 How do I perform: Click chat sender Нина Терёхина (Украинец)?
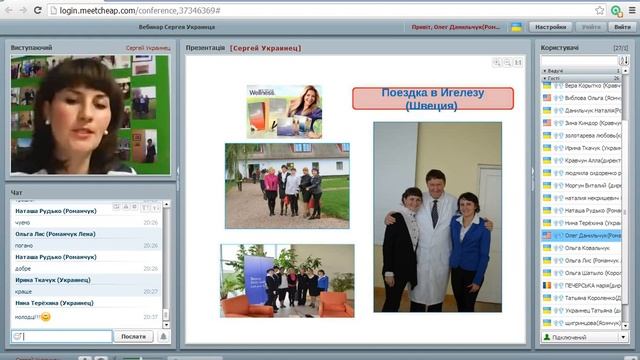pos(55,303)
